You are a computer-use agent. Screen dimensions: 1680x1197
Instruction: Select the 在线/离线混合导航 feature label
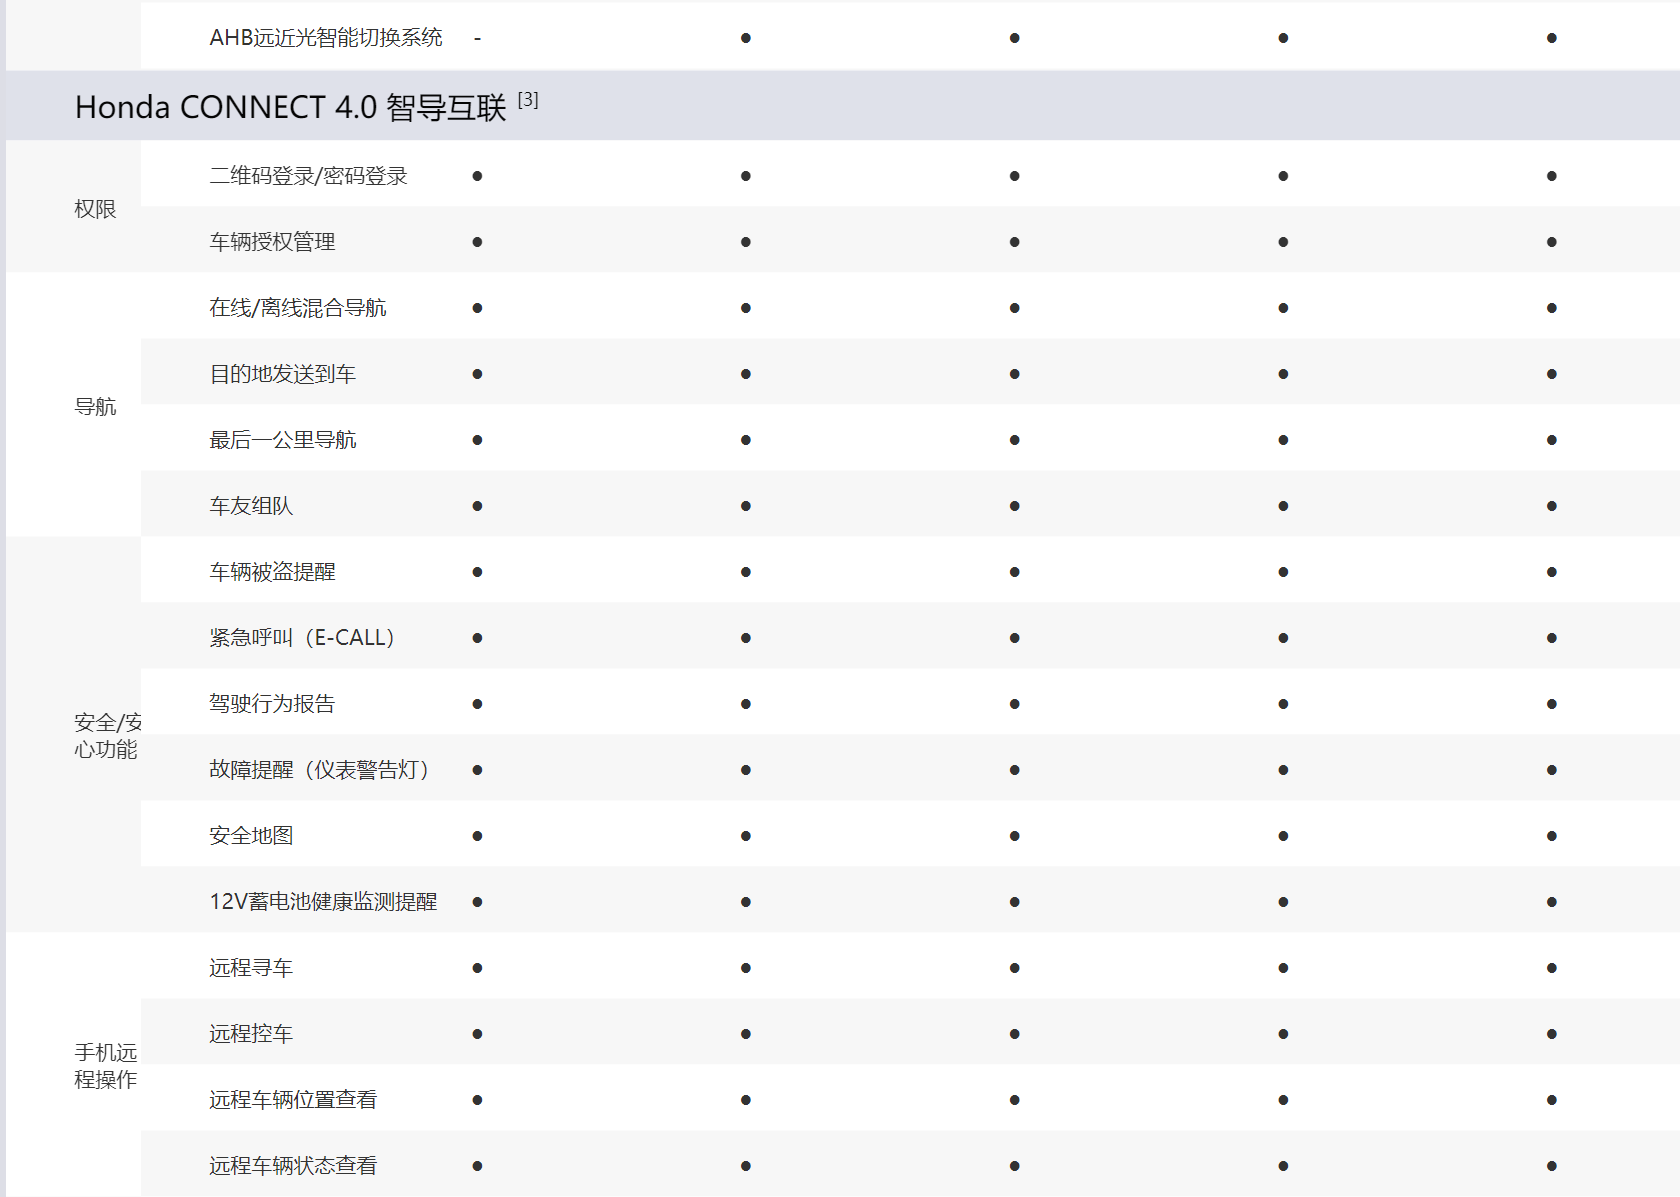coord(297,308)
